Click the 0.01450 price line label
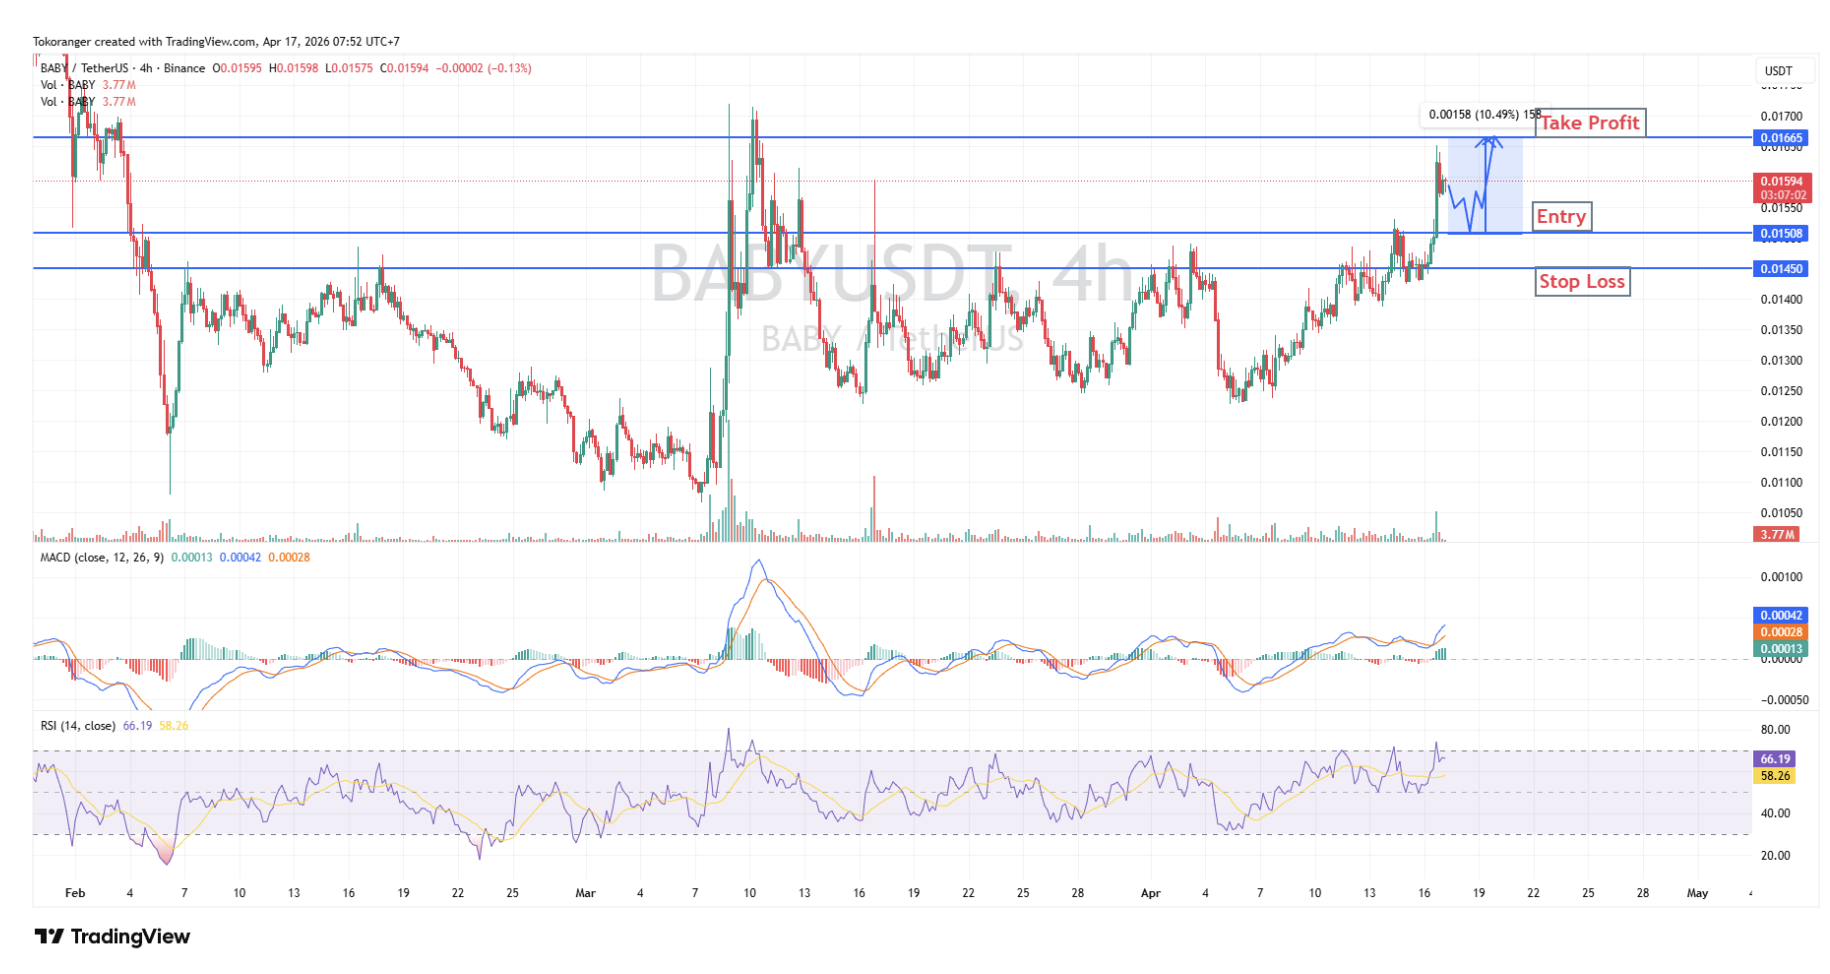This screenshot has height=974, width=1830. 1779,269
